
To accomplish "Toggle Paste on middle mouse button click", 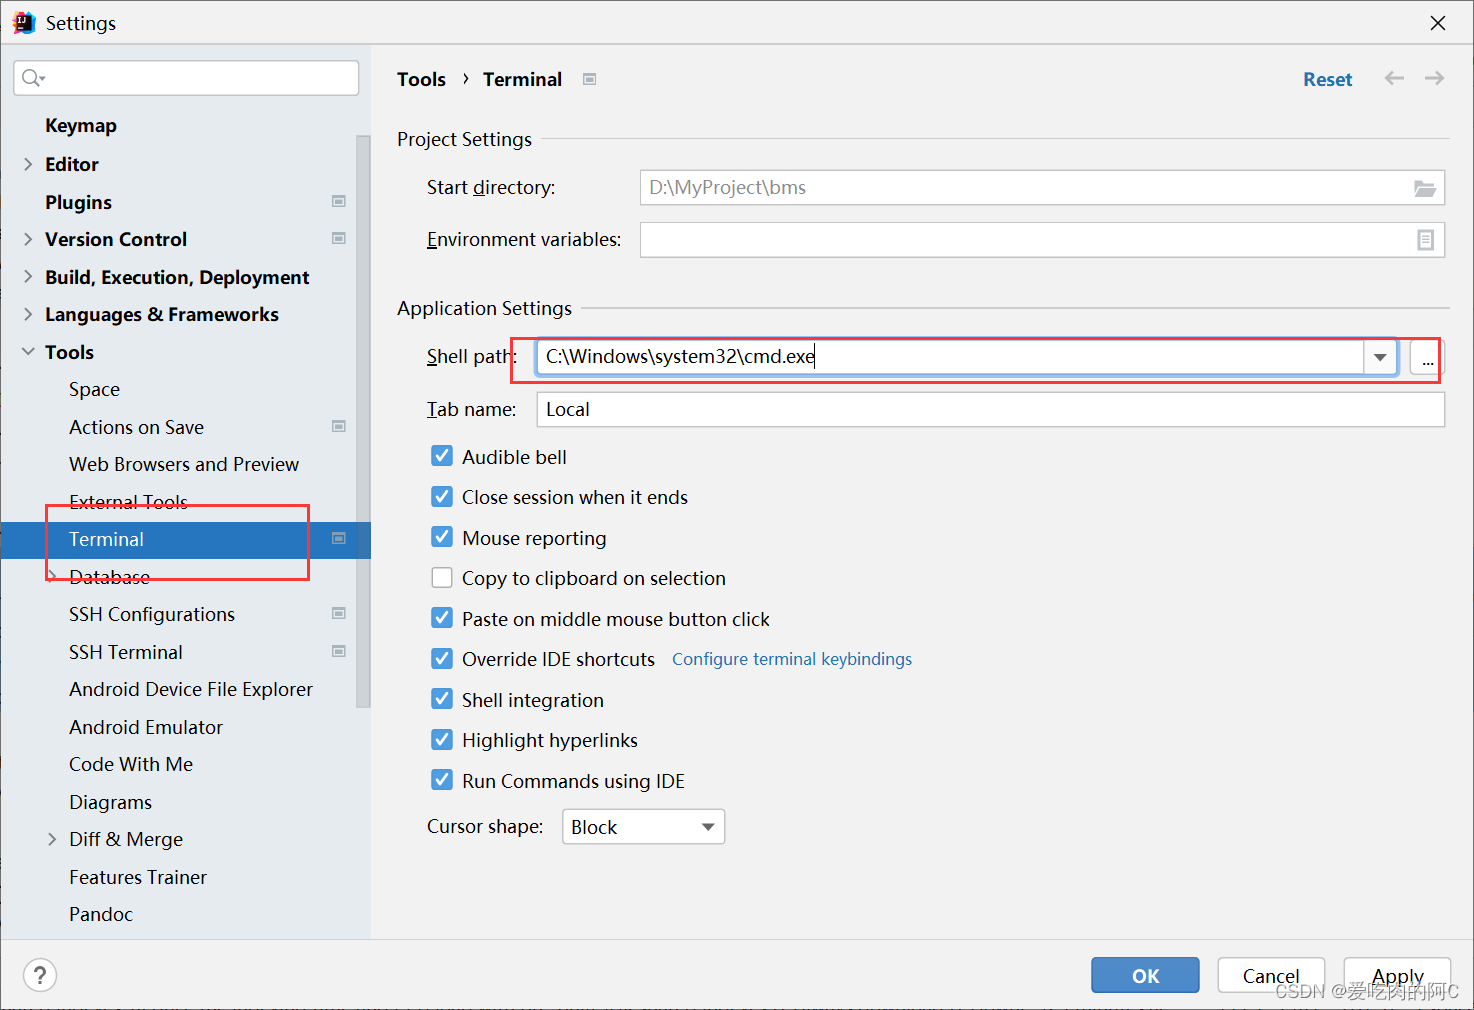I will [442, 618].
